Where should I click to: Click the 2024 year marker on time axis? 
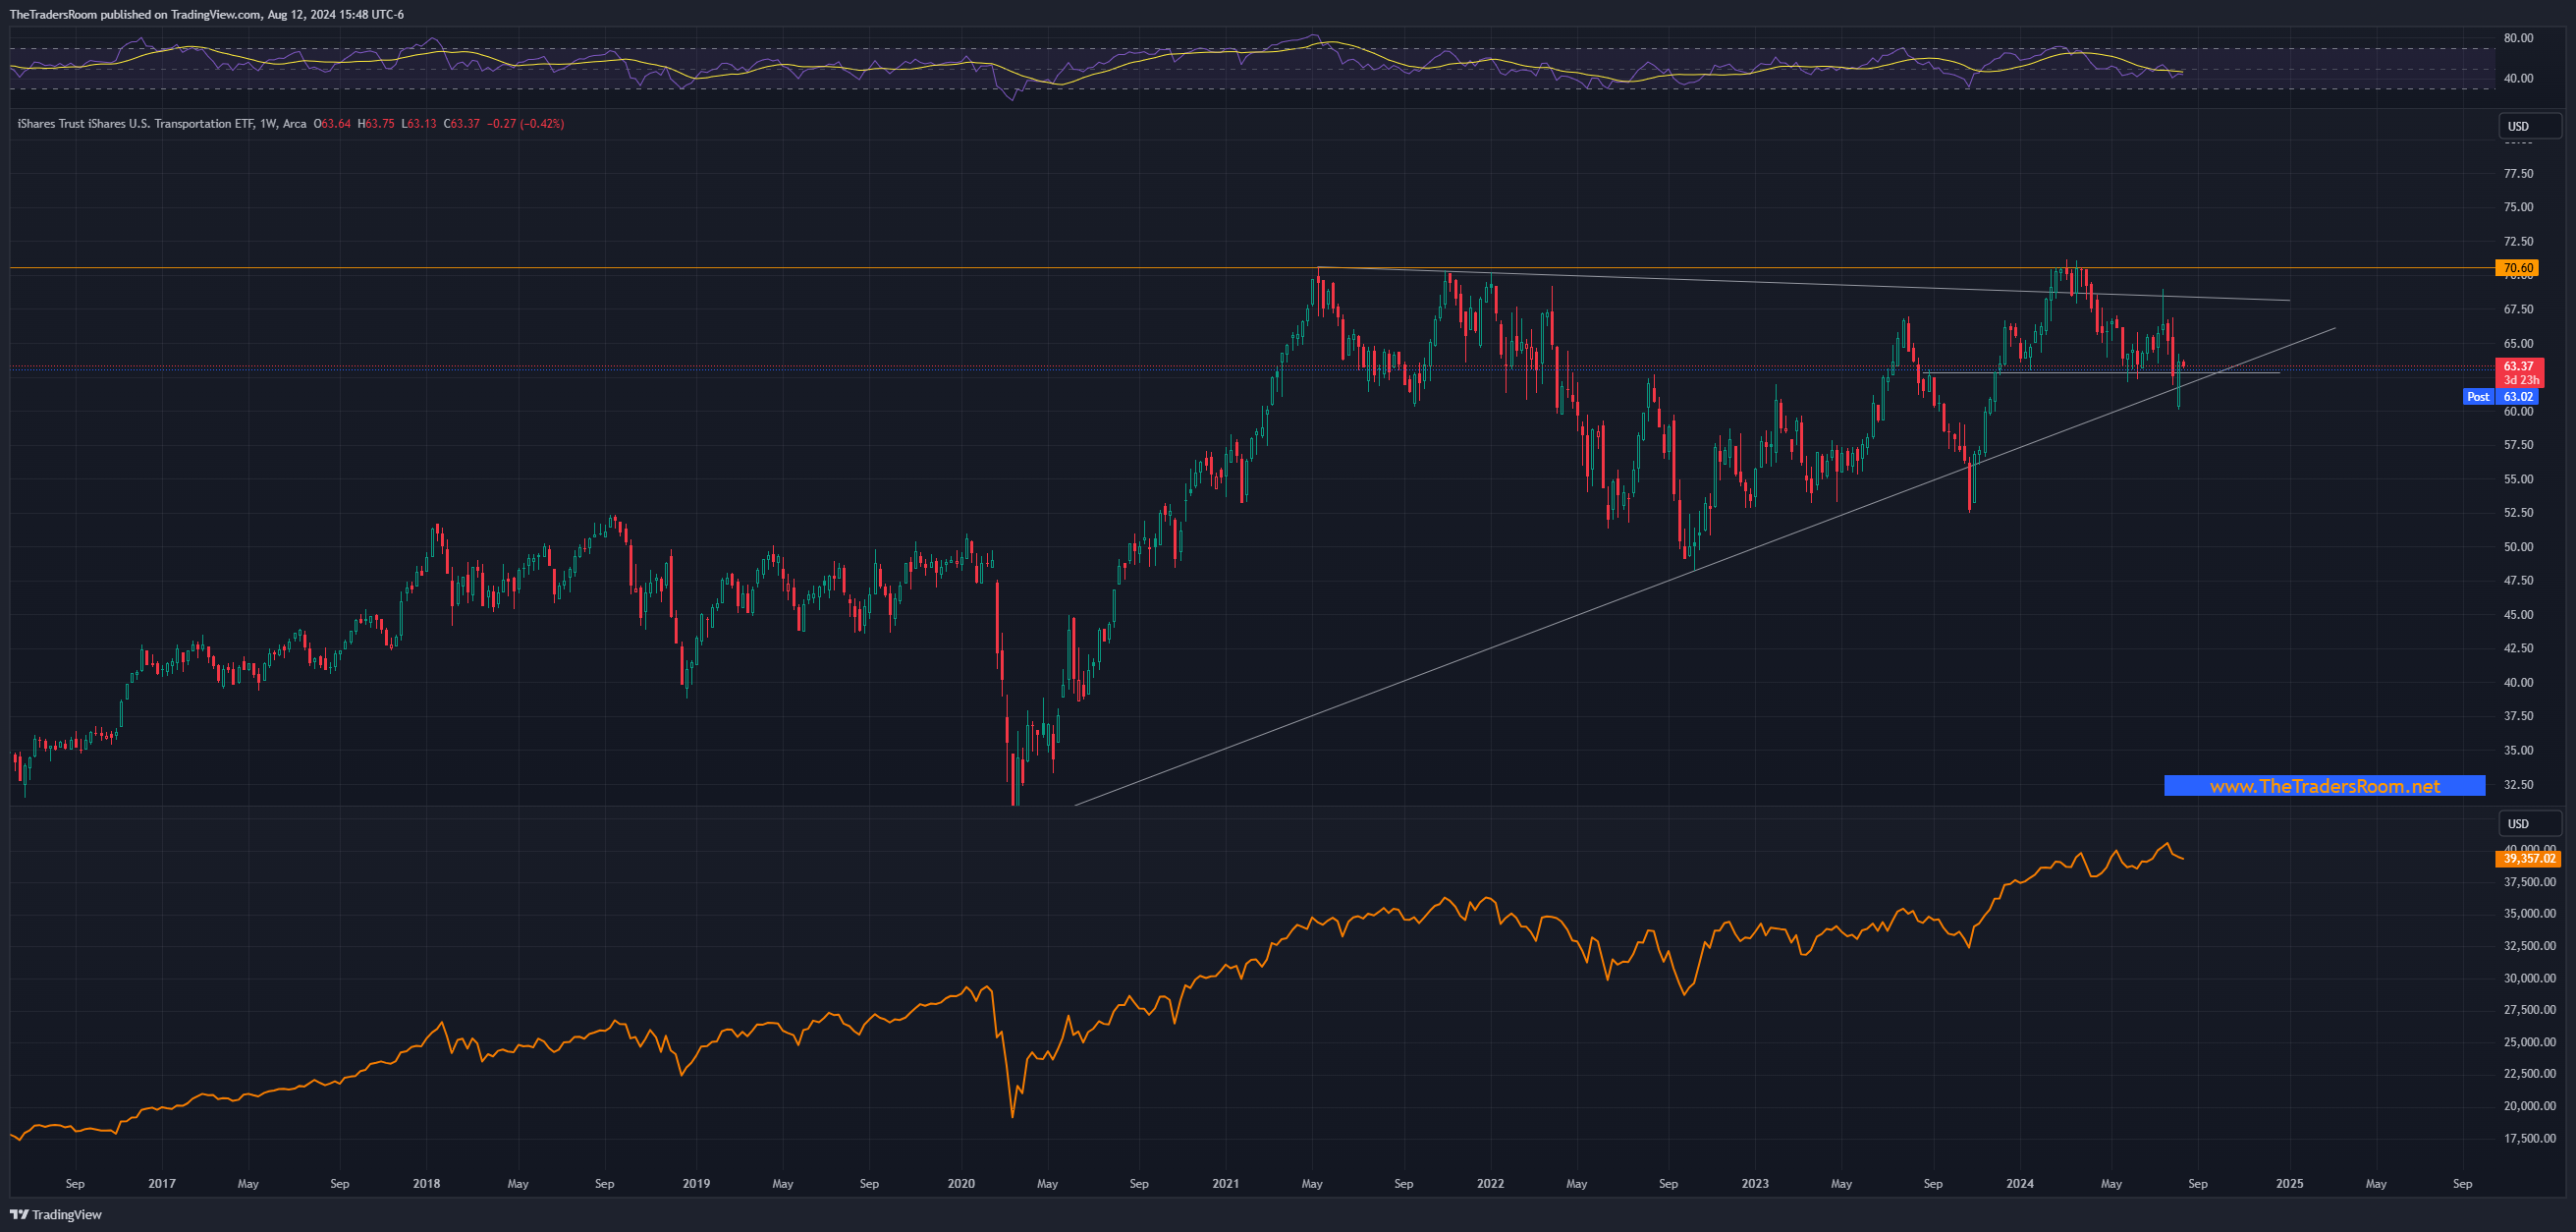point(2019,1183)
